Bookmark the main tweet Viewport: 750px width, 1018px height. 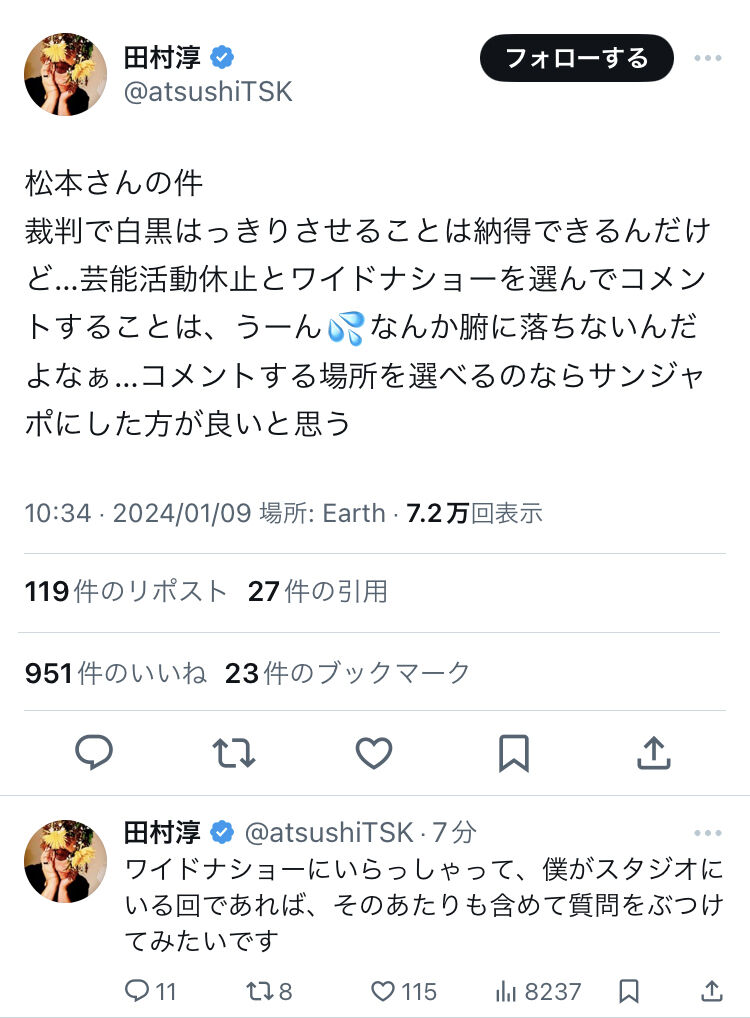coord(514,752)
